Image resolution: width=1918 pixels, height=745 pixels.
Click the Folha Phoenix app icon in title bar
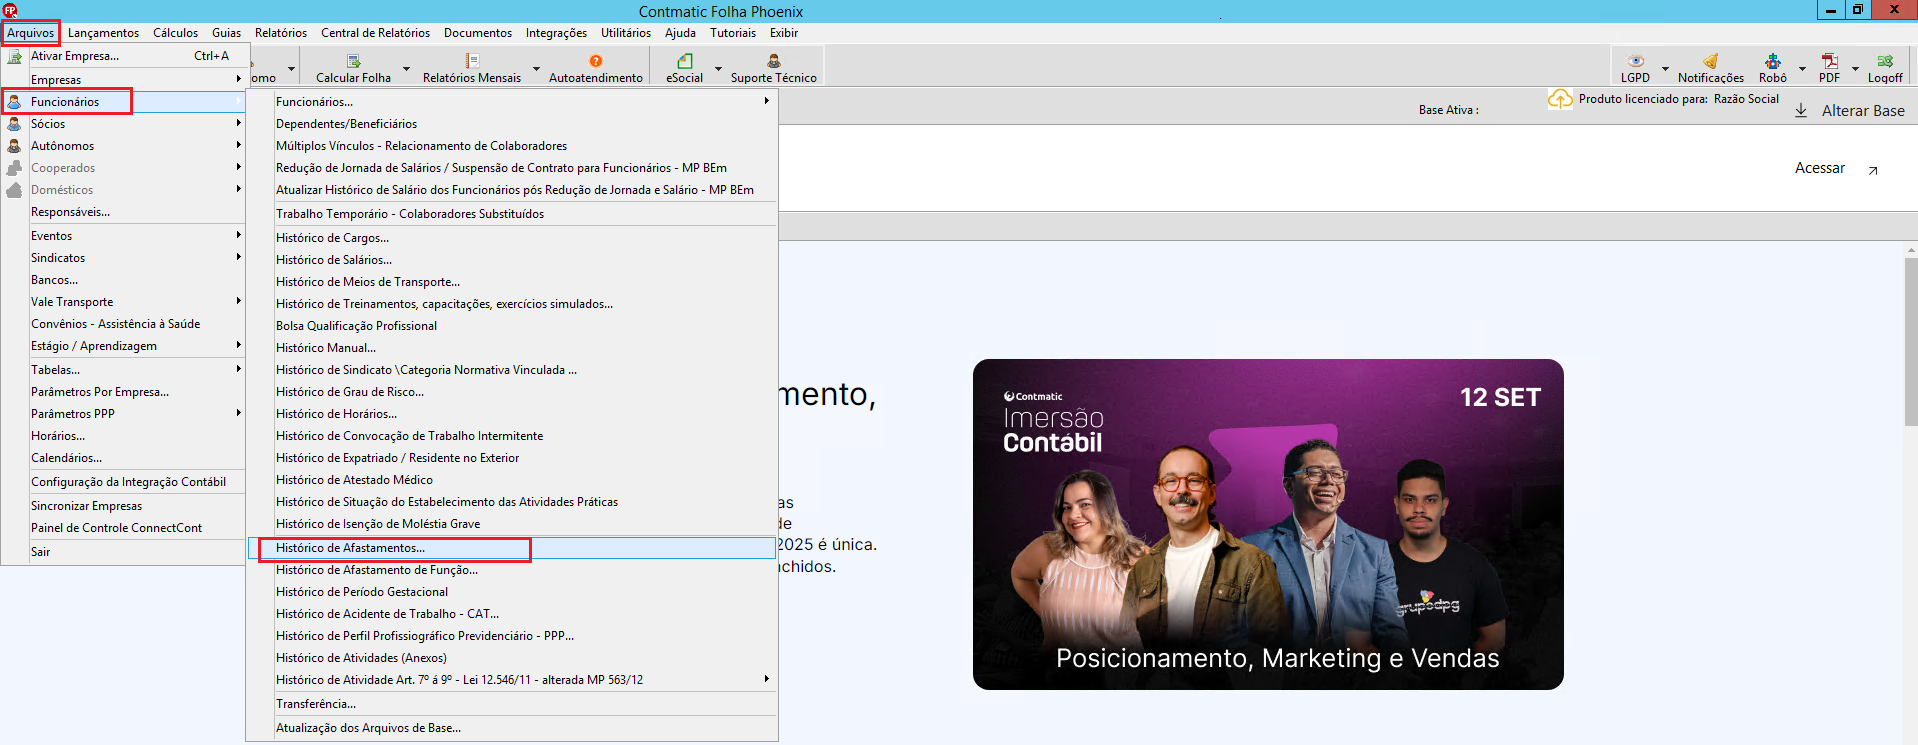click(10, 10)
